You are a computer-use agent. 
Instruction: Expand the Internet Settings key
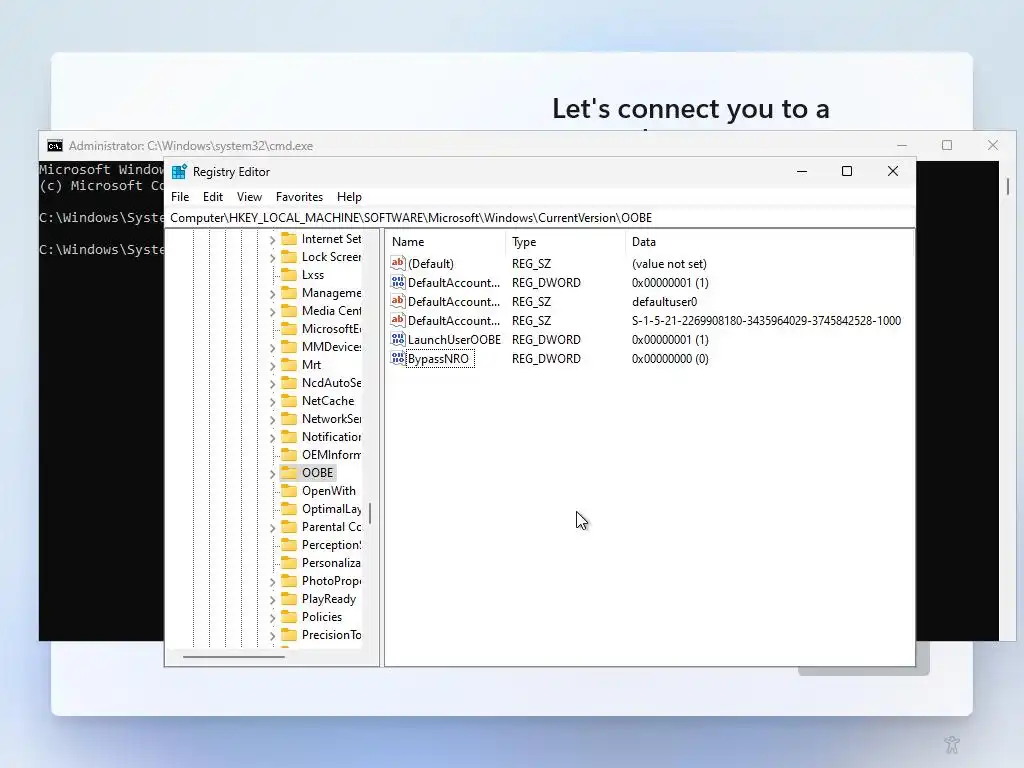(272, 240)
